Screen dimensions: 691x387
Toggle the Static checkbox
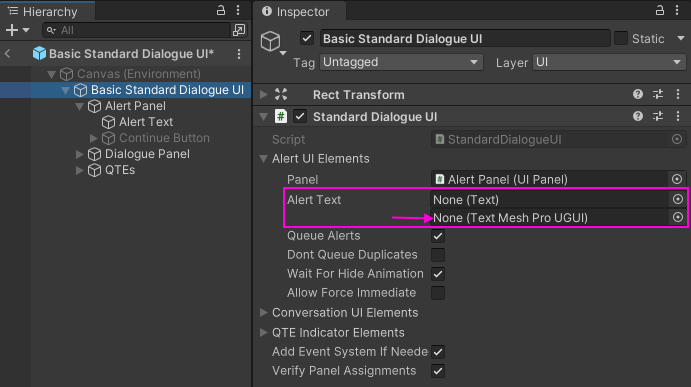click(620, 38)
